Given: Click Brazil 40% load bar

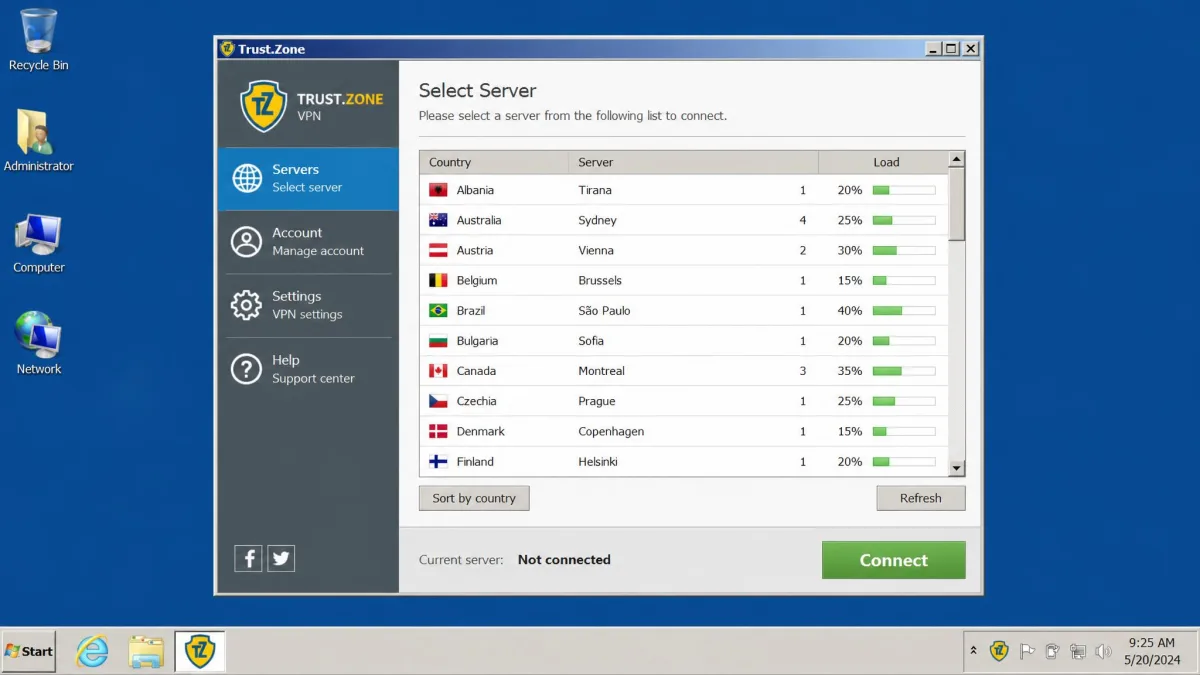Looking at the screenshot, I should 904,310.
